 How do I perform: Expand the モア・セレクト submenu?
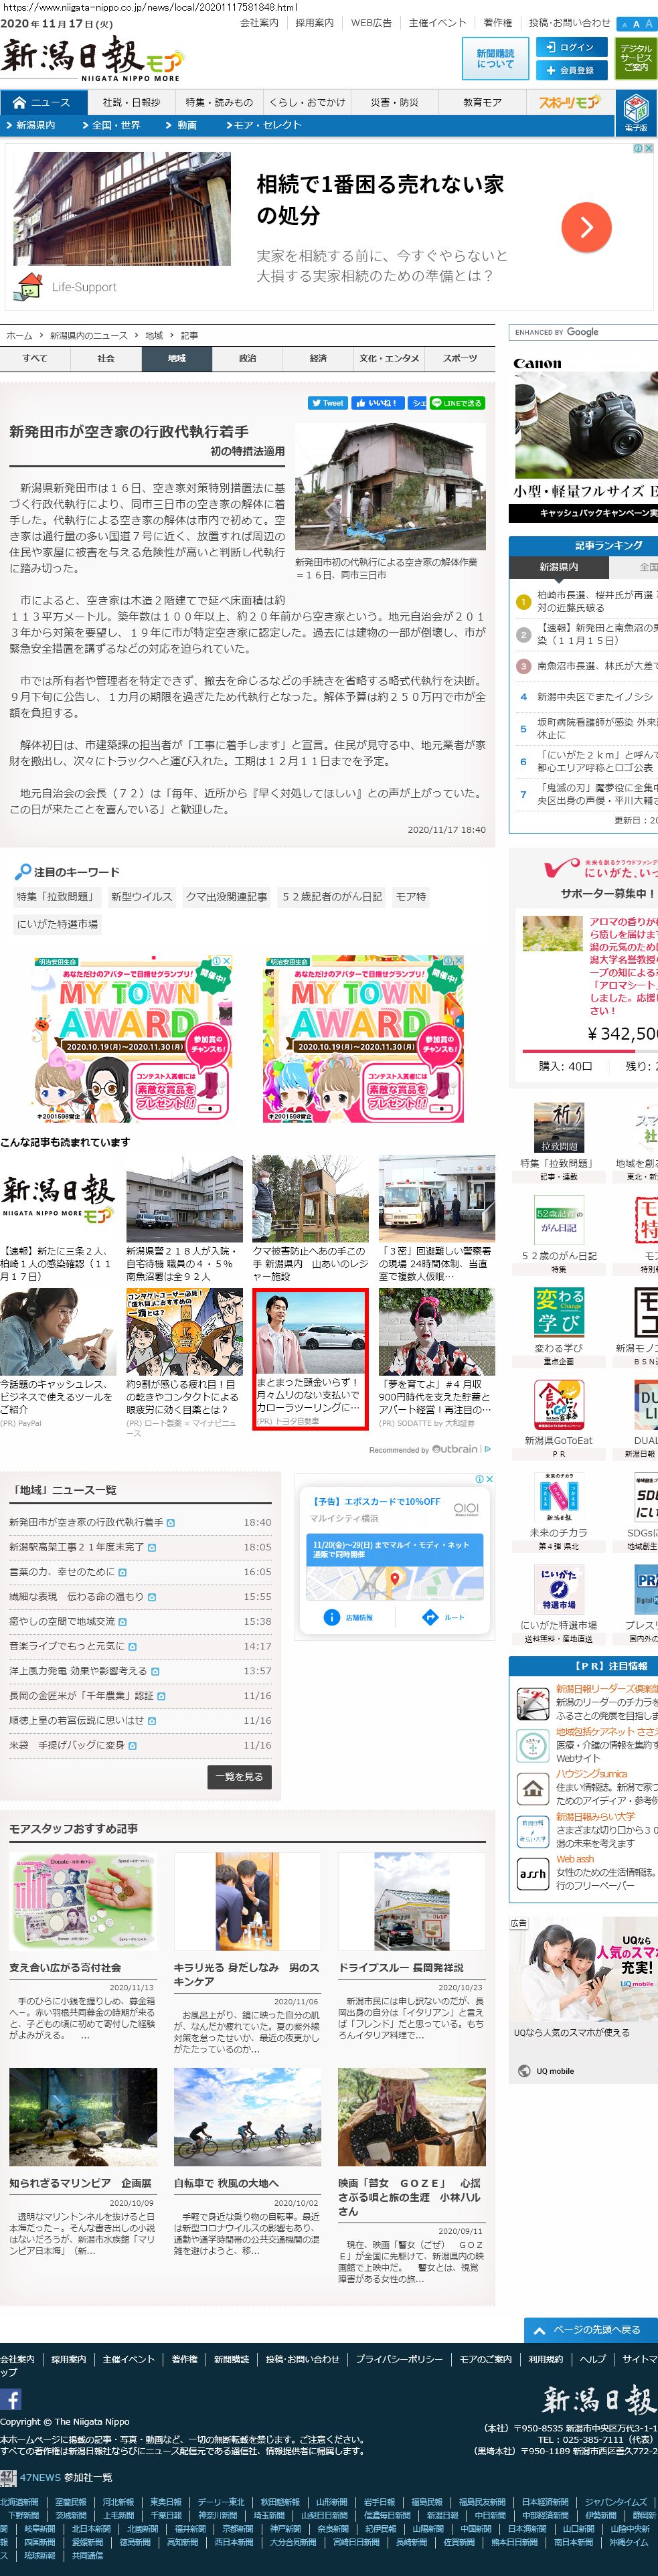point(266,126)
